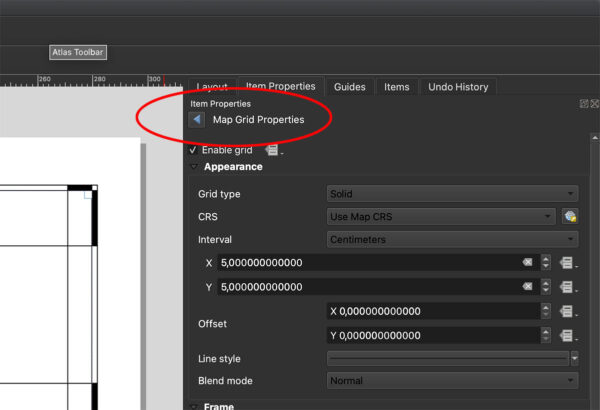Collapse the Appearance section

click(194, 167)
